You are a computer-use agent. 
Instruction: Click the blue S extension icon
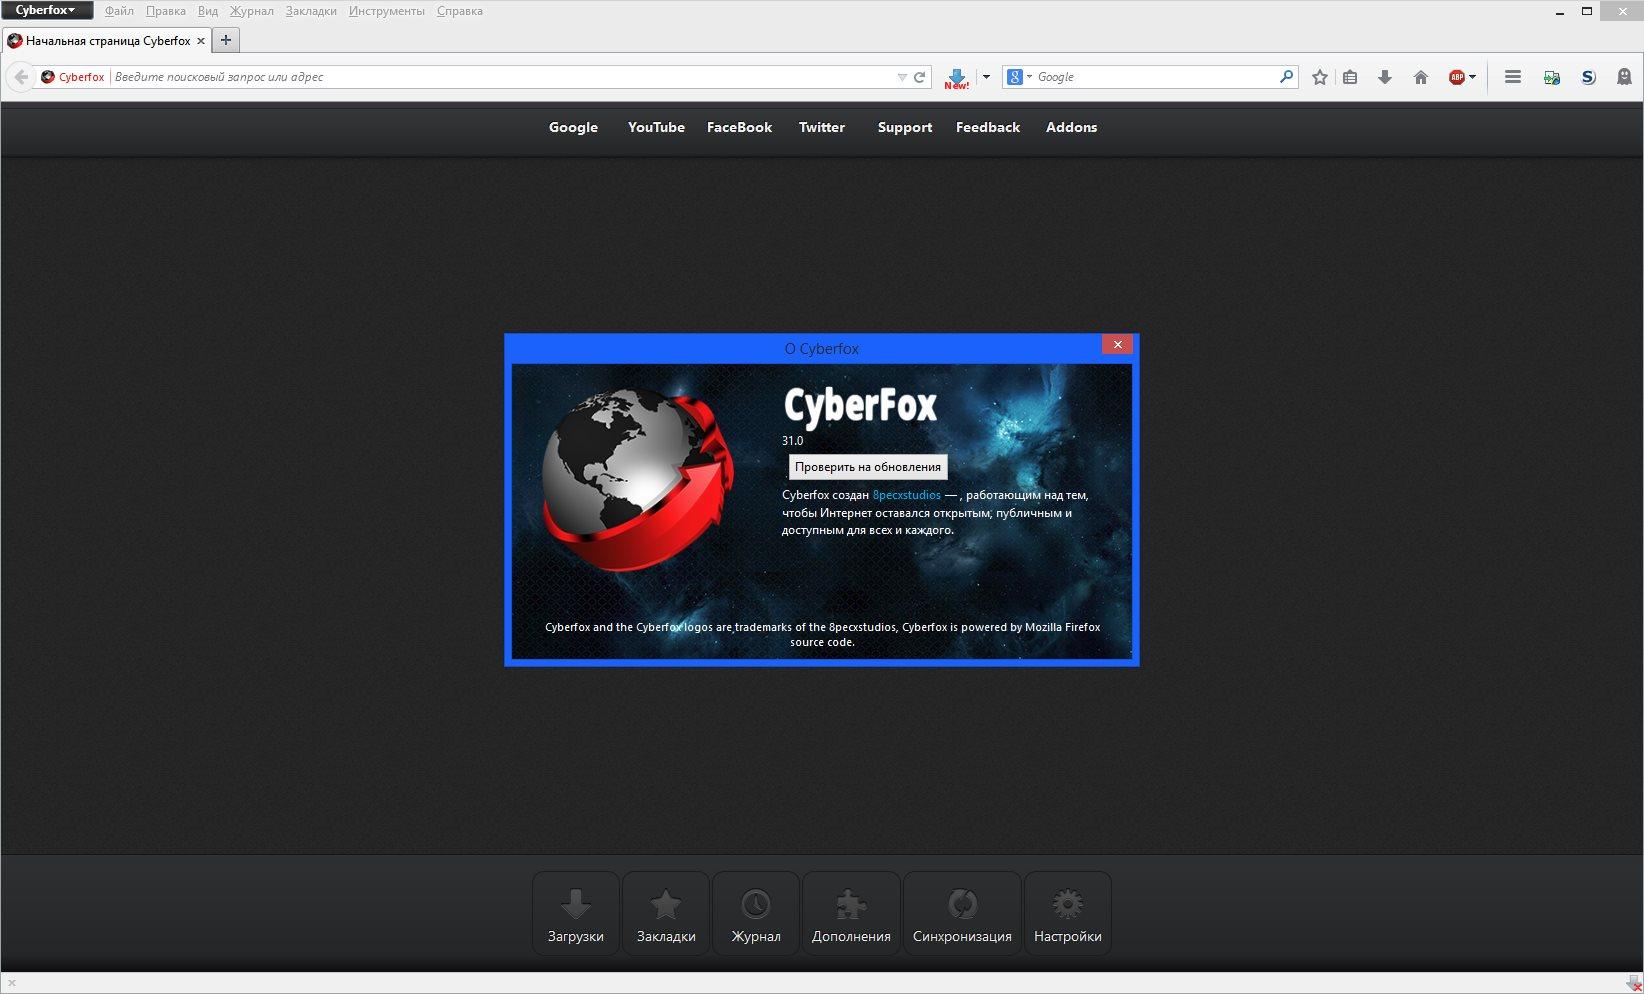click(x=1588, y=77)
